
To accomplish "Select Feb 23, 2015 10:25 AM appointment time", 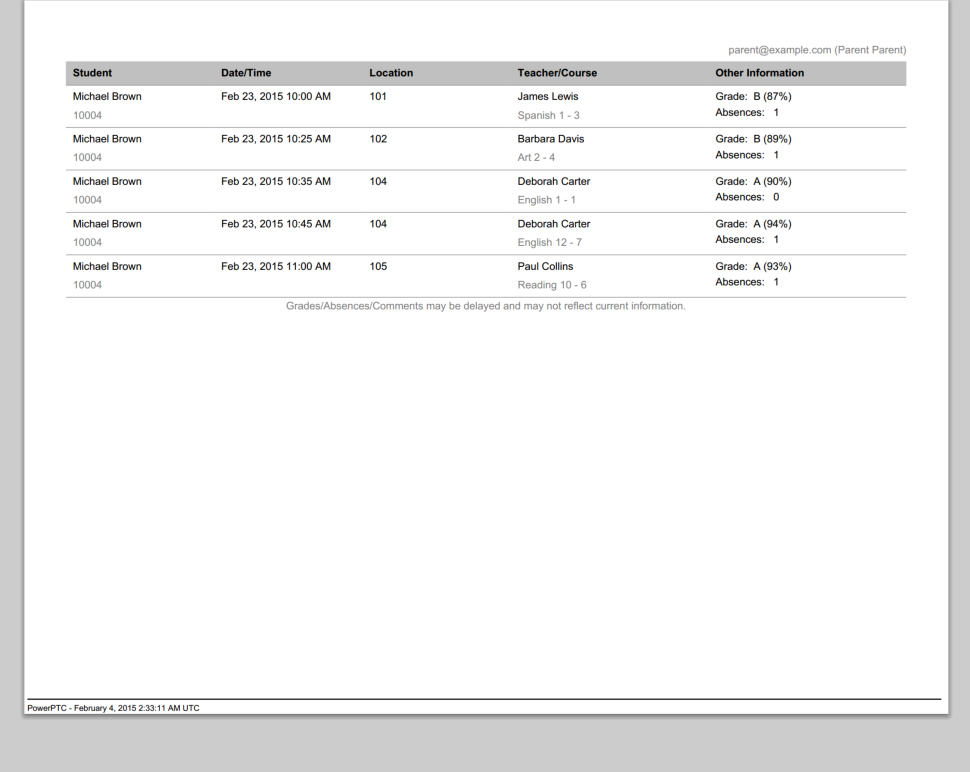I will 276,139.
